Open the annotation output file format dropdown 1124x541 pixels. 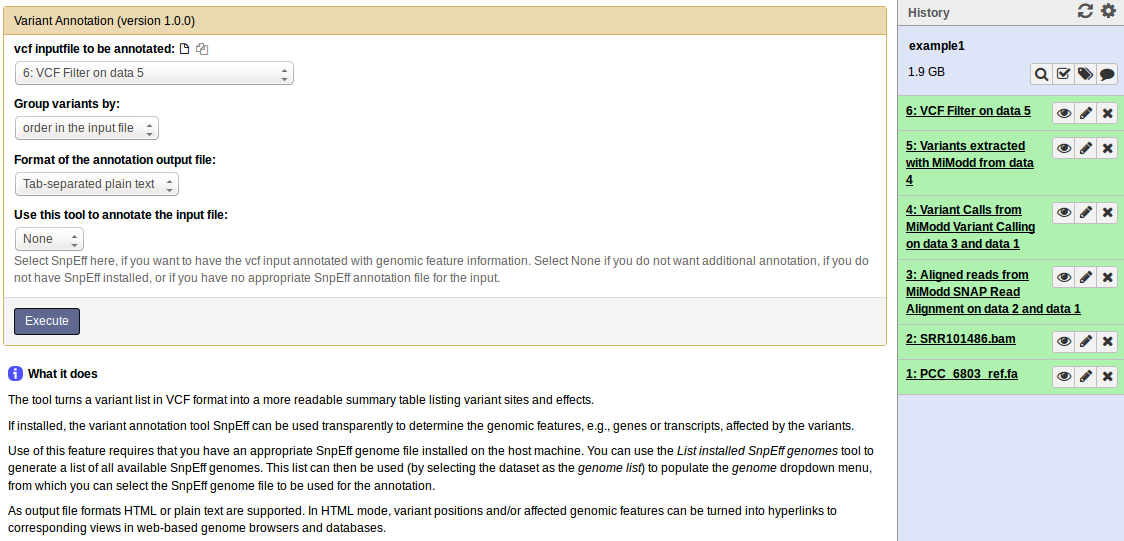[97, 184]
